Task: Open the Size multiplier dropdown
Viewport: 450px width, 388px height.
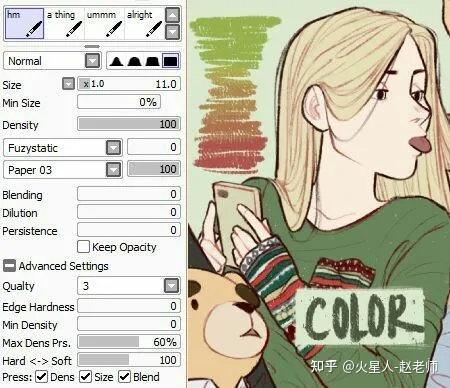Action: [68, 84]
